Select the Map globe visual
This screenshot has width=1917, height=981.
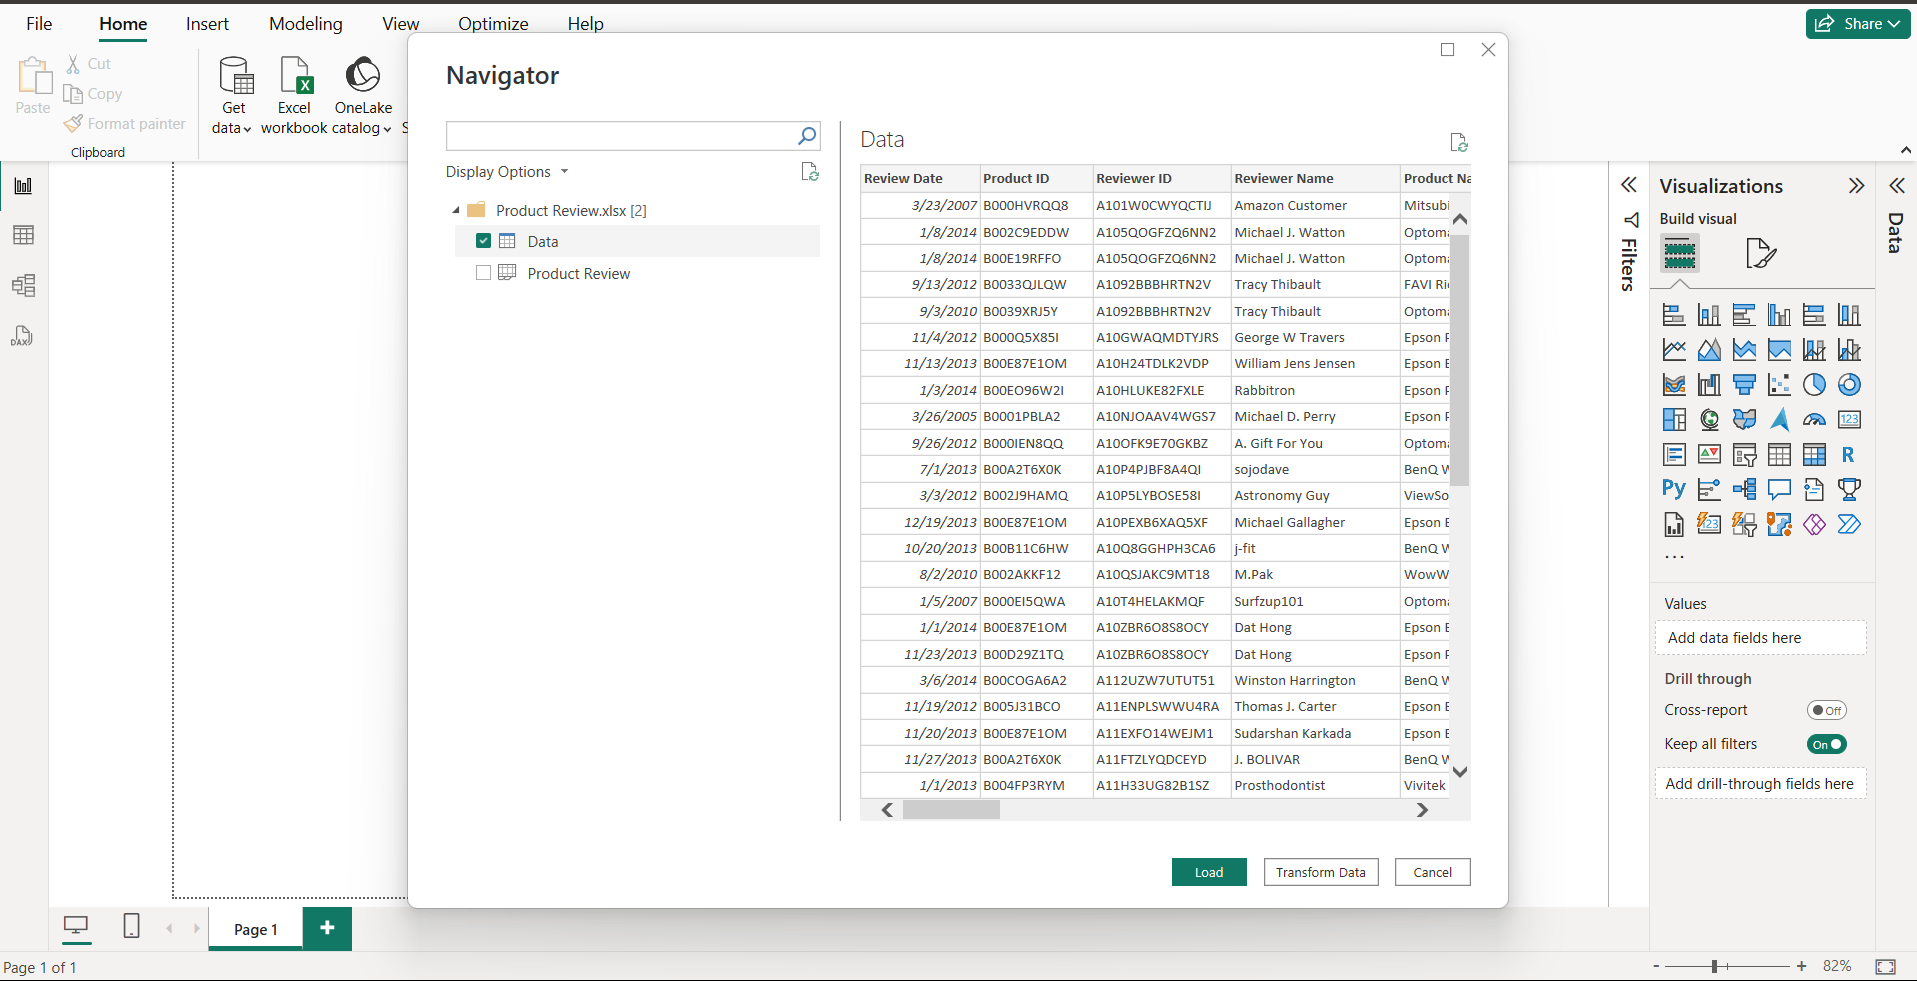(1709, 420)
